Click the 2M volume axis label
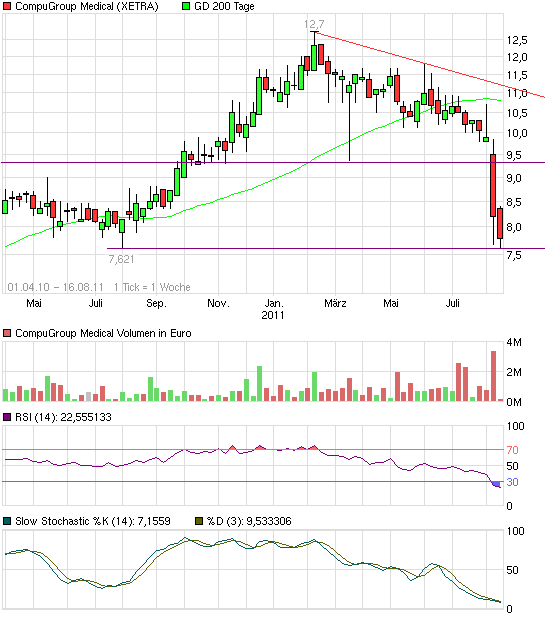Viewport: 545px width, 618px height. pos(514,372)
